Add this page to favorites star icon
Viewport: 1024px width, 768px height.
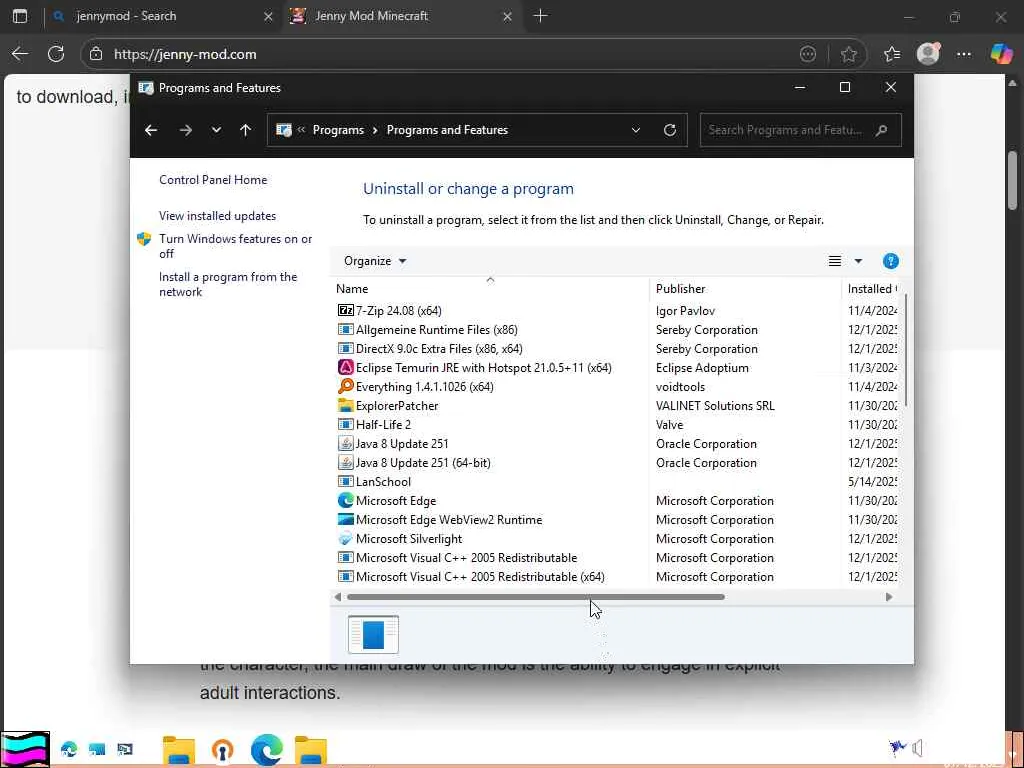click(848, 54)
